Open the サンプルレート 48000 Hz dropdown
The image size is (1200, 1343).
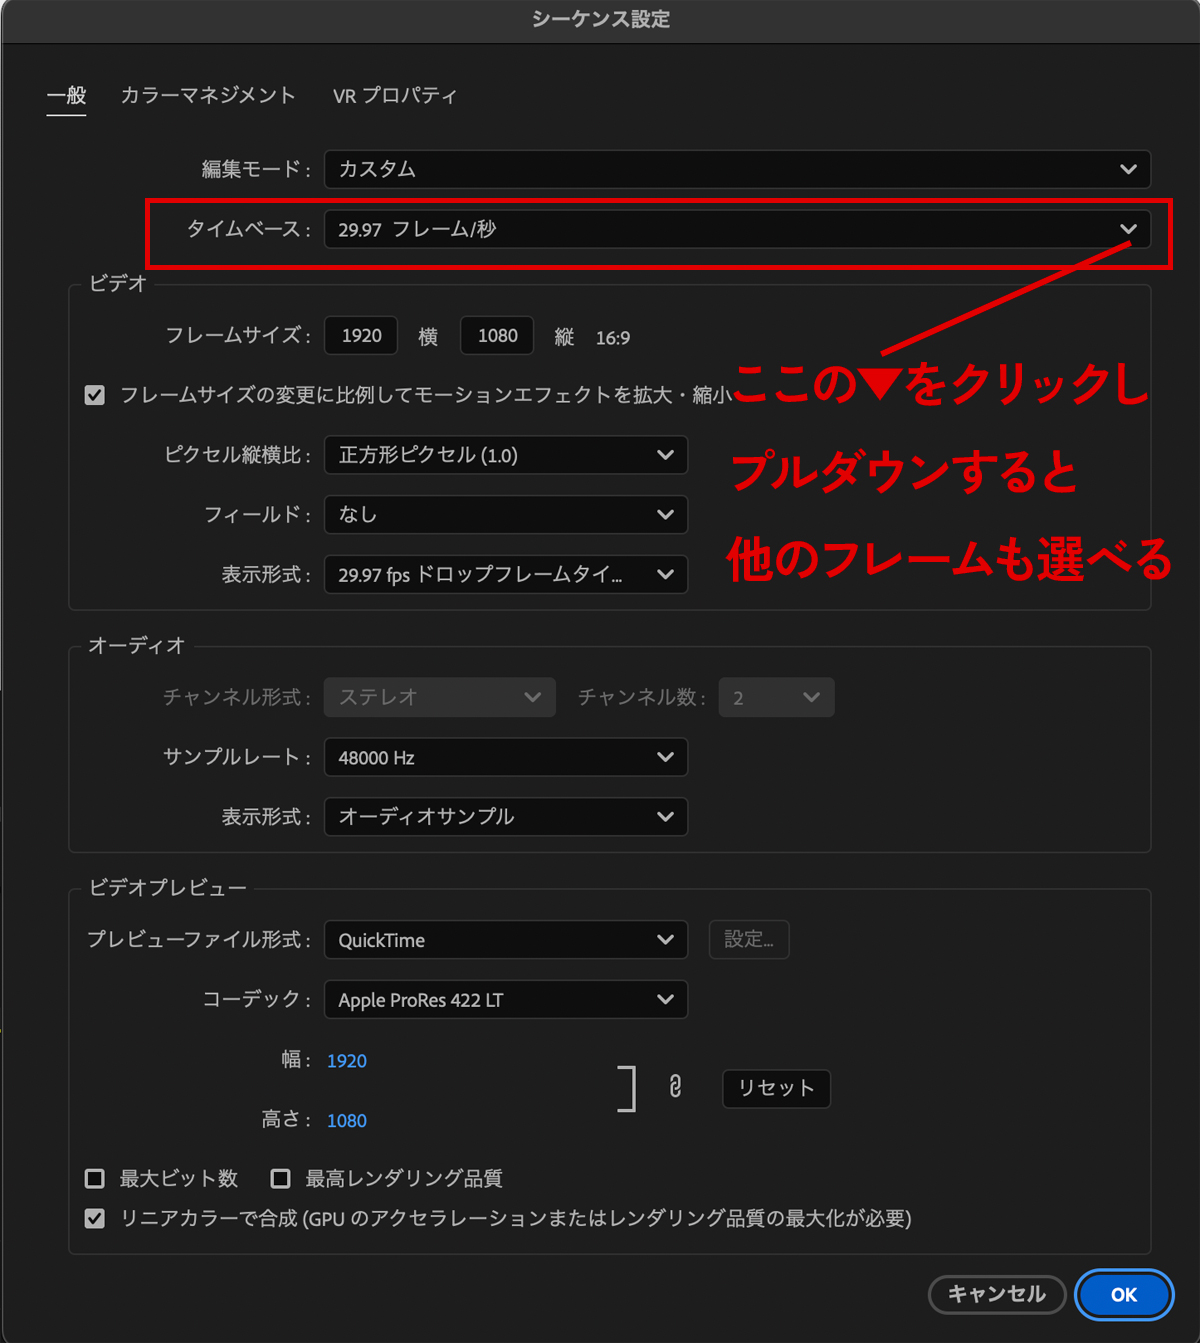[x=505, y=758]
